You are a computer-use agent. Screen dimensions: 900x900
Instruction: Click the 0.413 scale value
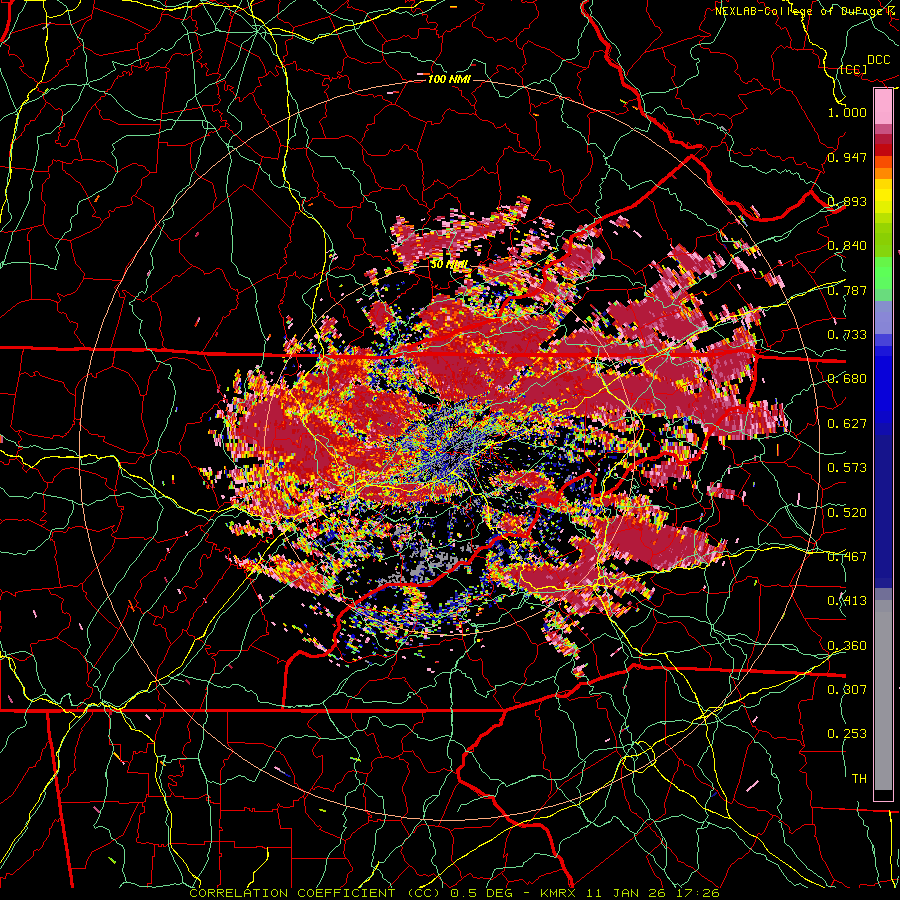[x=847, y=601]
